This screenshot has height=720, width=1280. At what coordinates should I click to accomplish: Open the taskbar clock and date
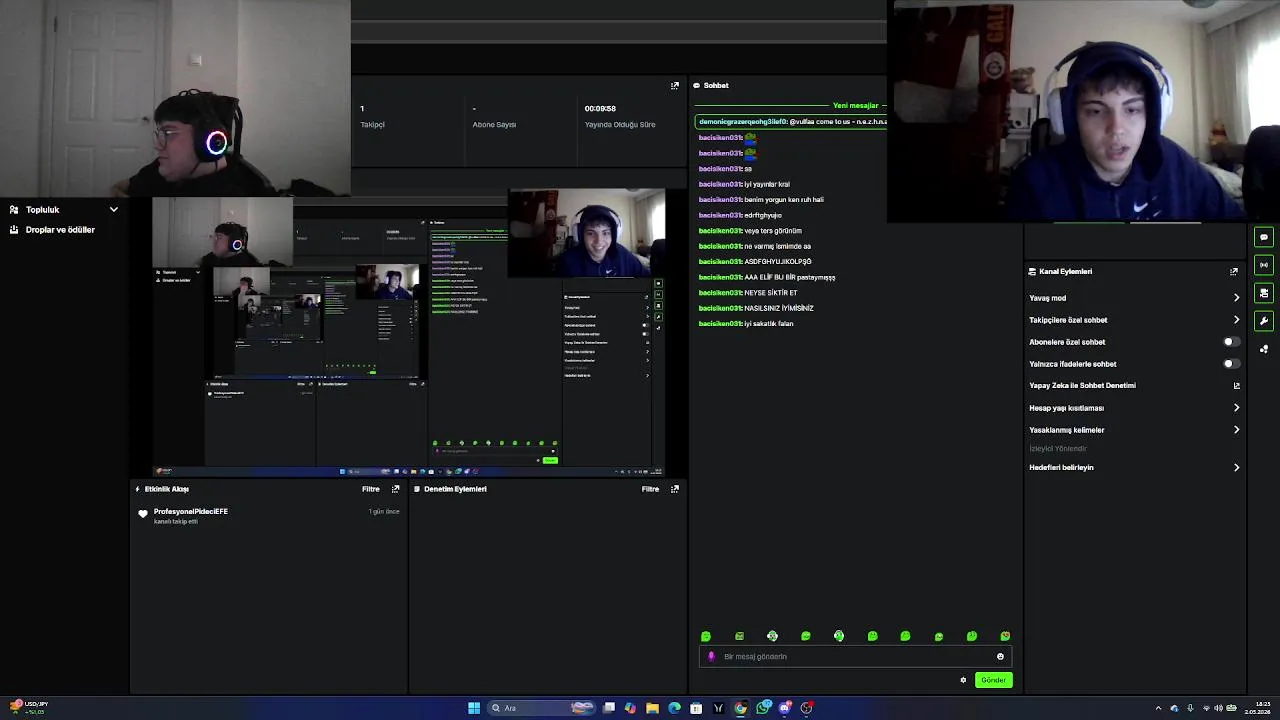pos(1257,708)
